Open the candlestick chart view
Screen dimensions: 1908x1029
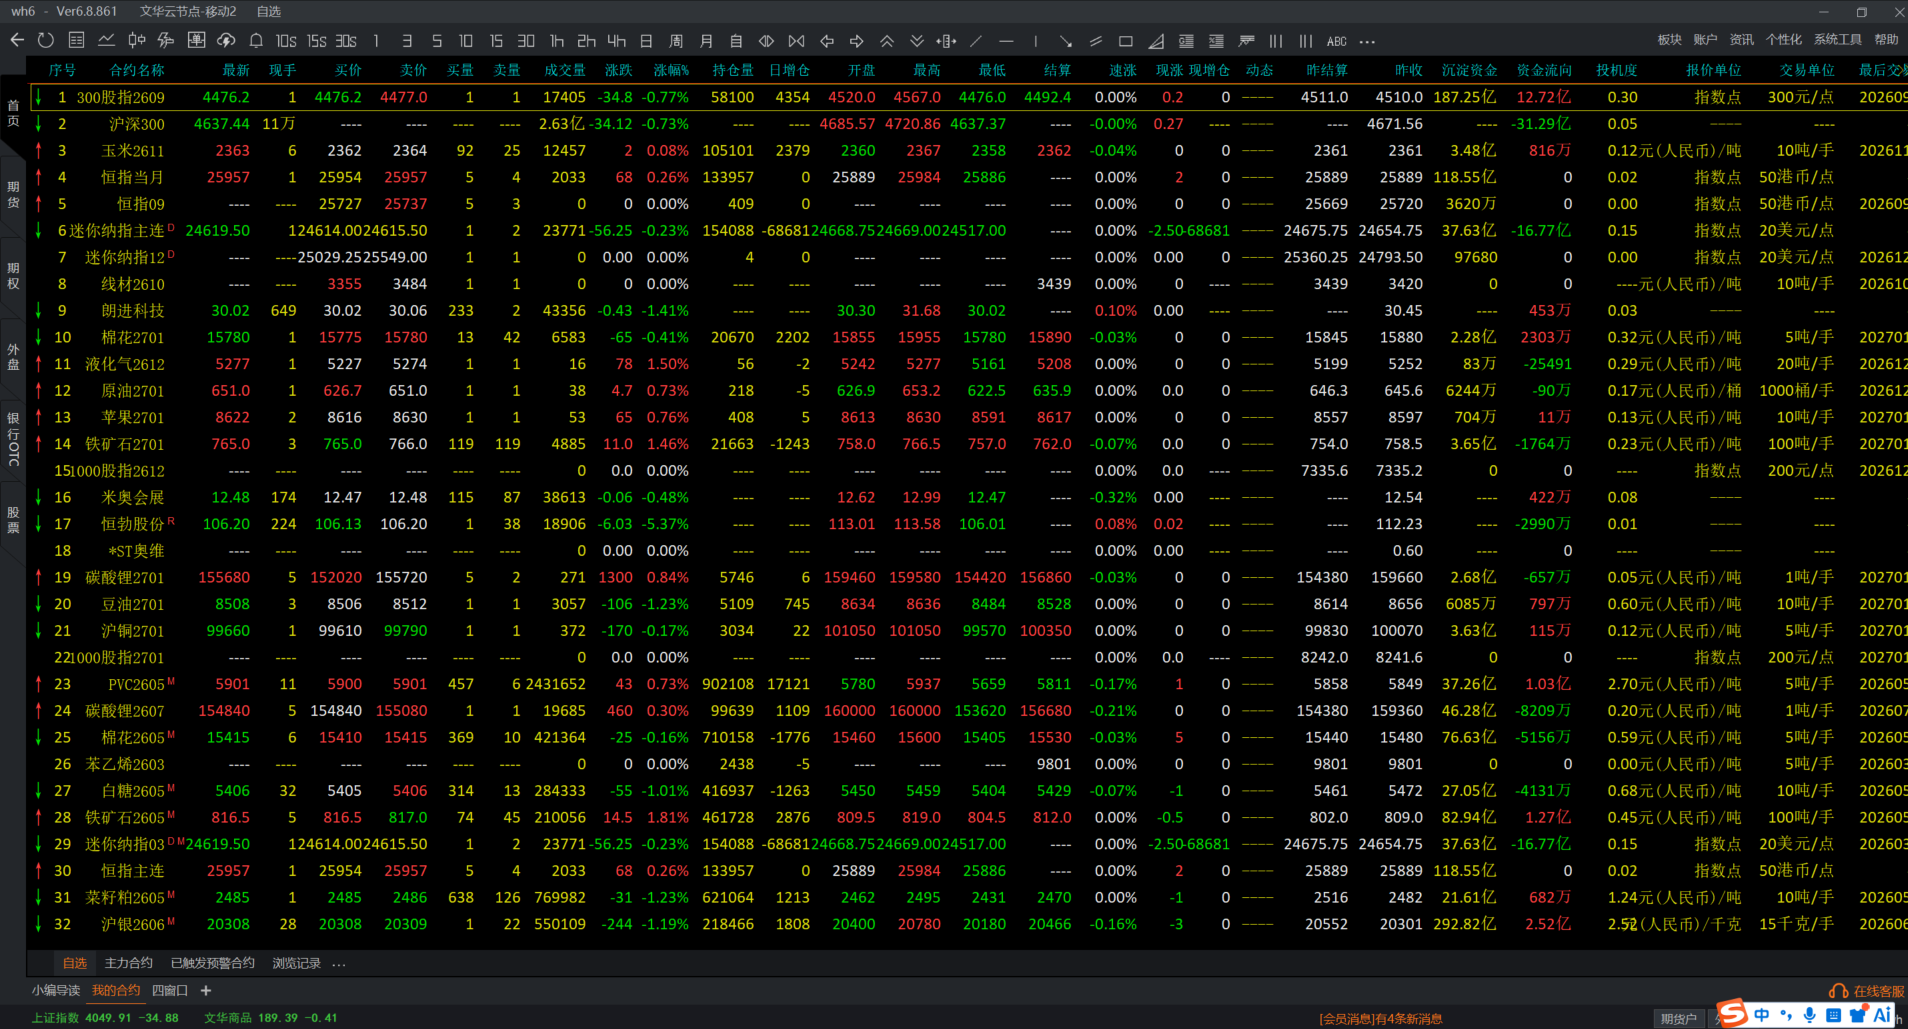tap(136, 40)
